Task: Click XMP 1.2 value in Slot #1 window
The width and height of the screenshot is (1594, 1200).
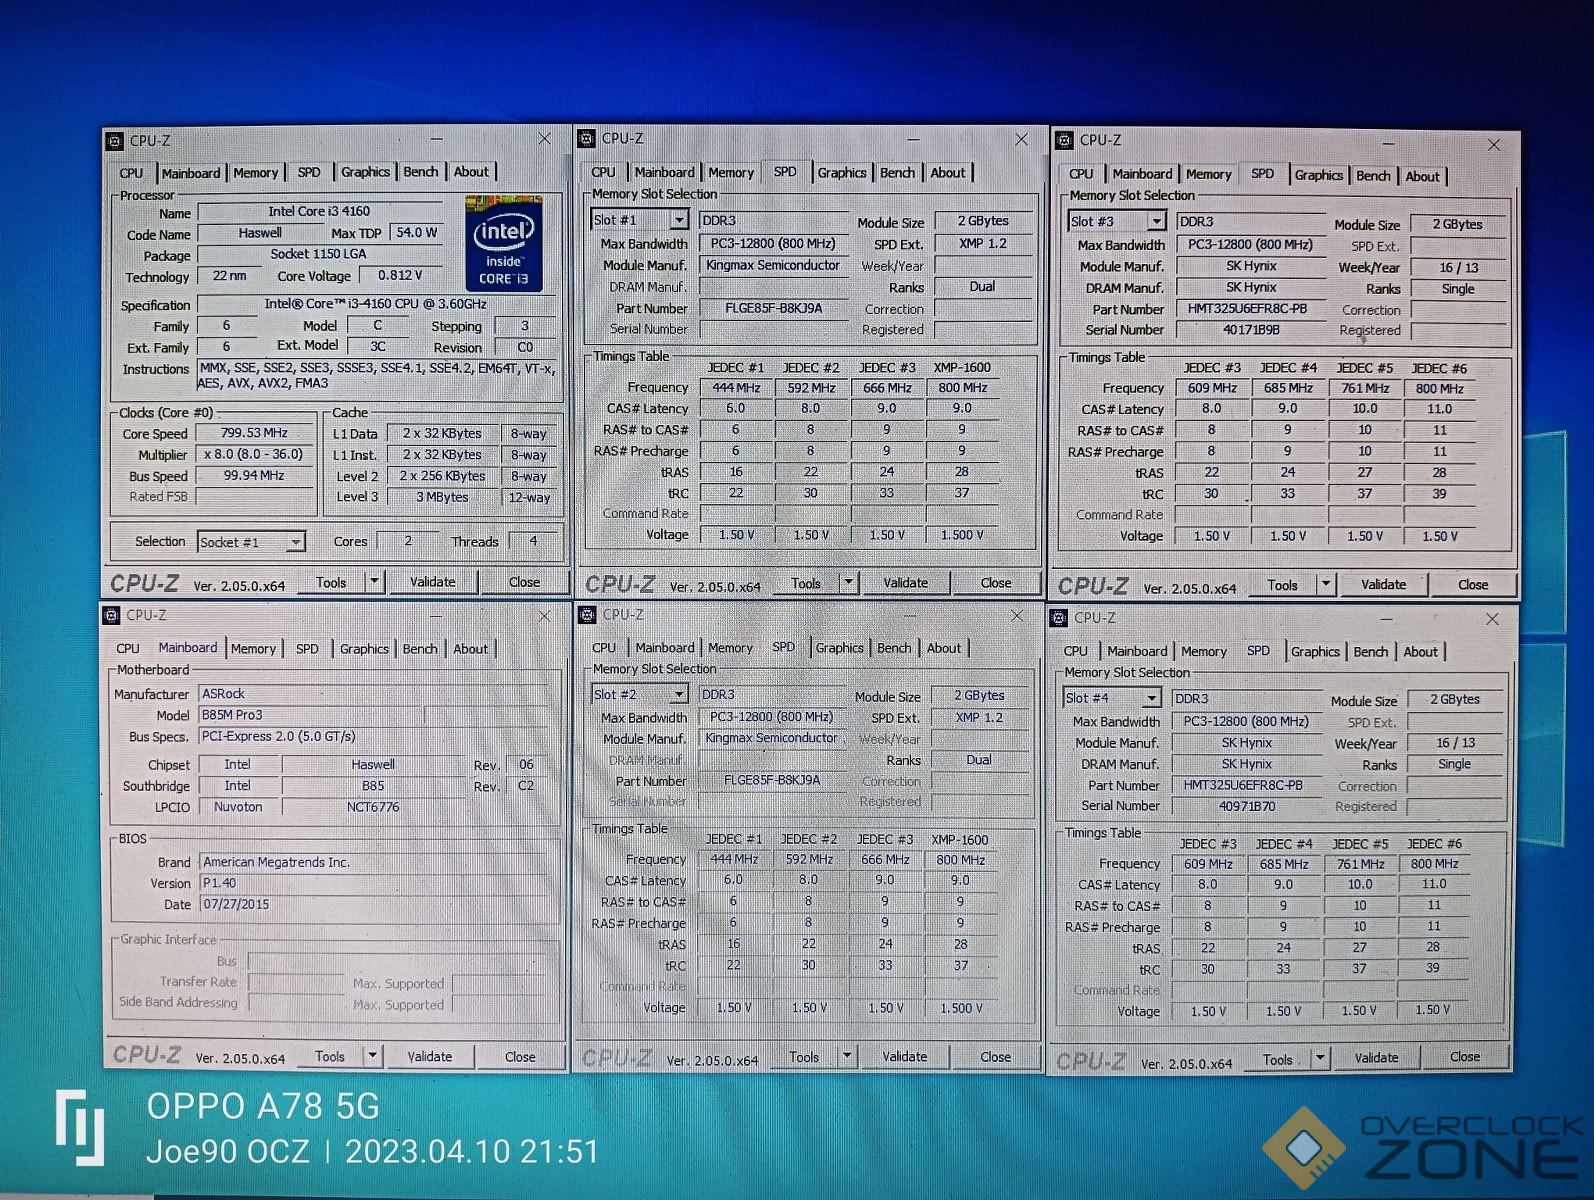Action: click(x=983, y=243)
